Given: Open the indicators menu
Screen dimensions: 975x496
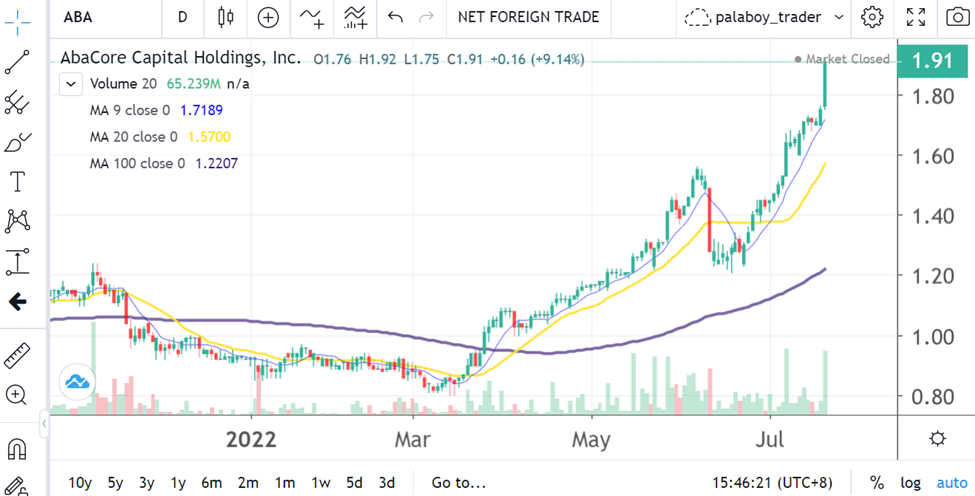Looking at the screenshot, I should point(312,17).
